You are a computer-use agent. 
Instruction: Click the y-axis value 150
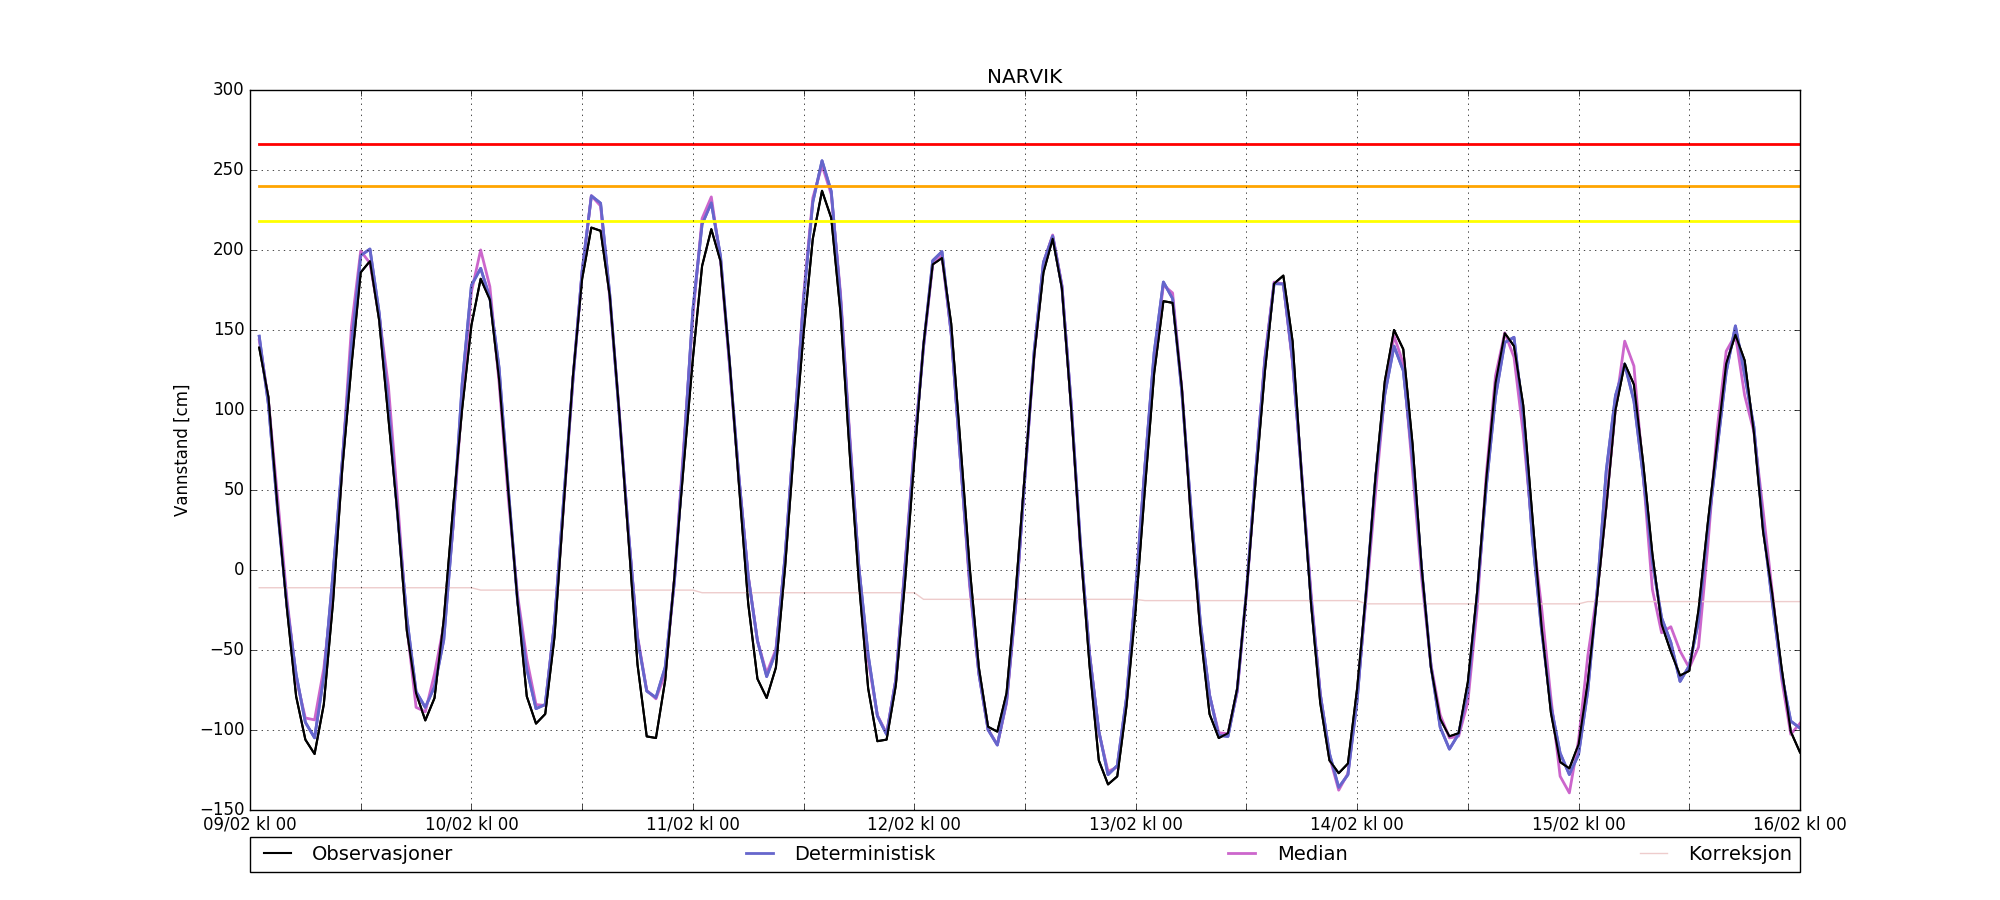228,330
